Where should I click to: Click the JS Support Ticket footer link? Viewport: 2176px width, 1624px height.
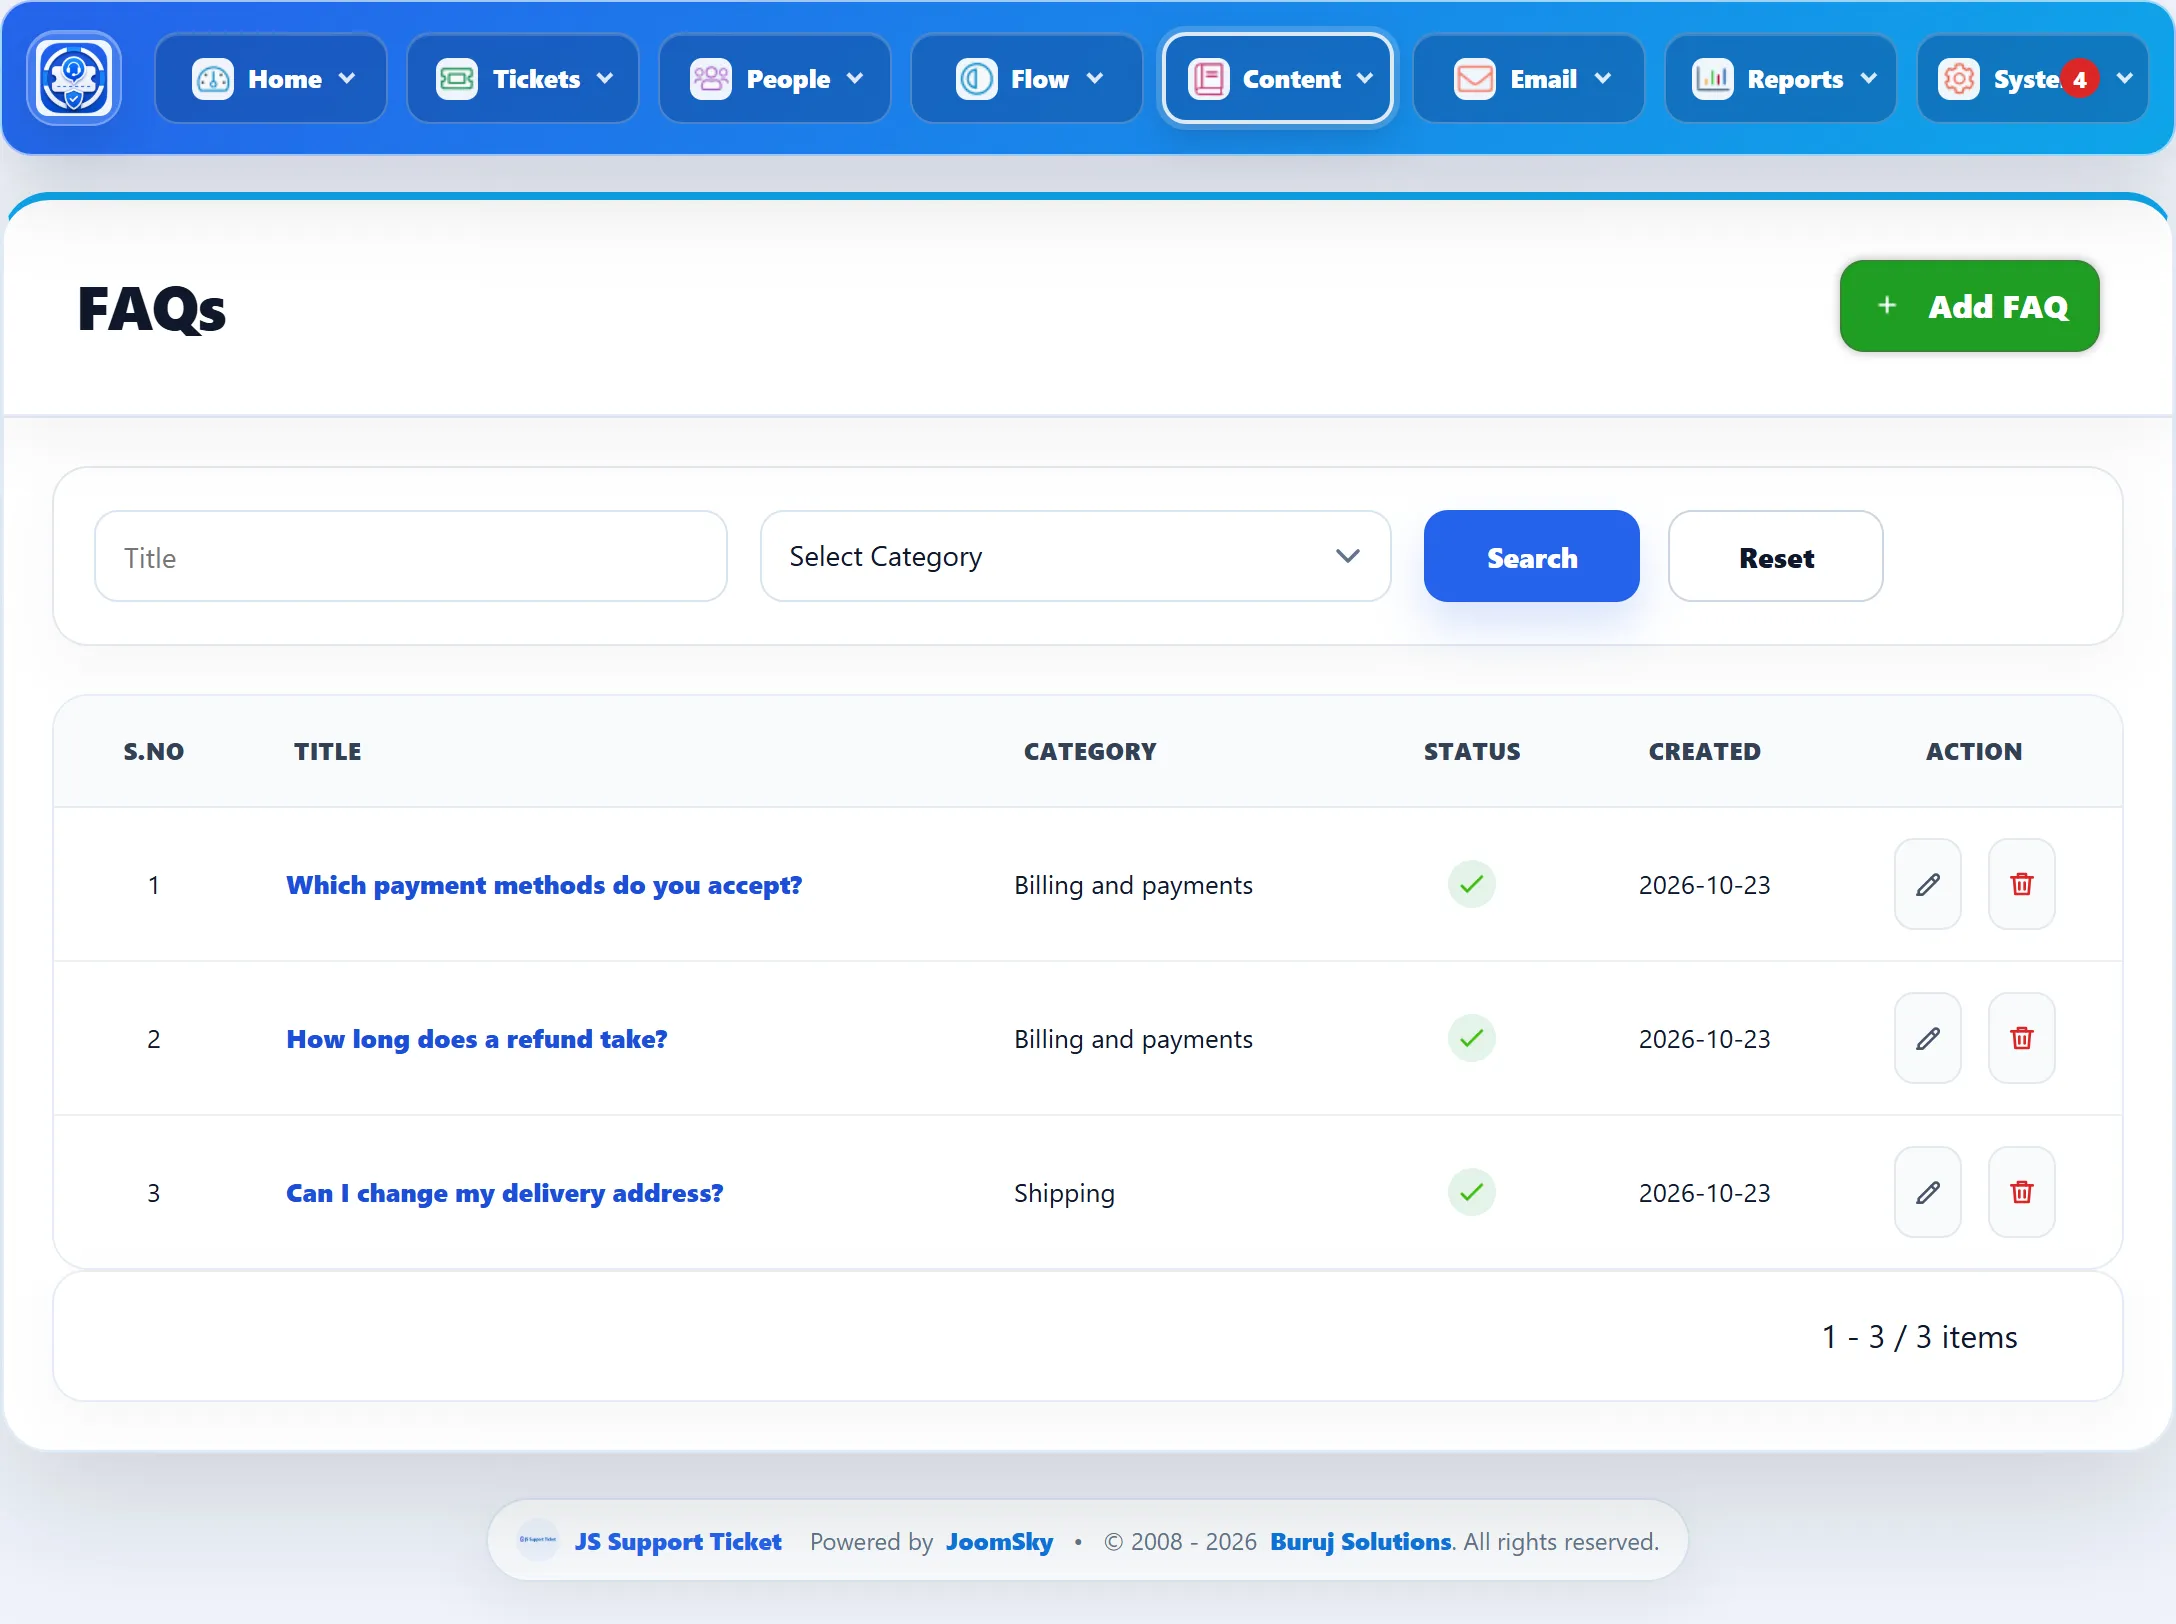(677, 1542)
